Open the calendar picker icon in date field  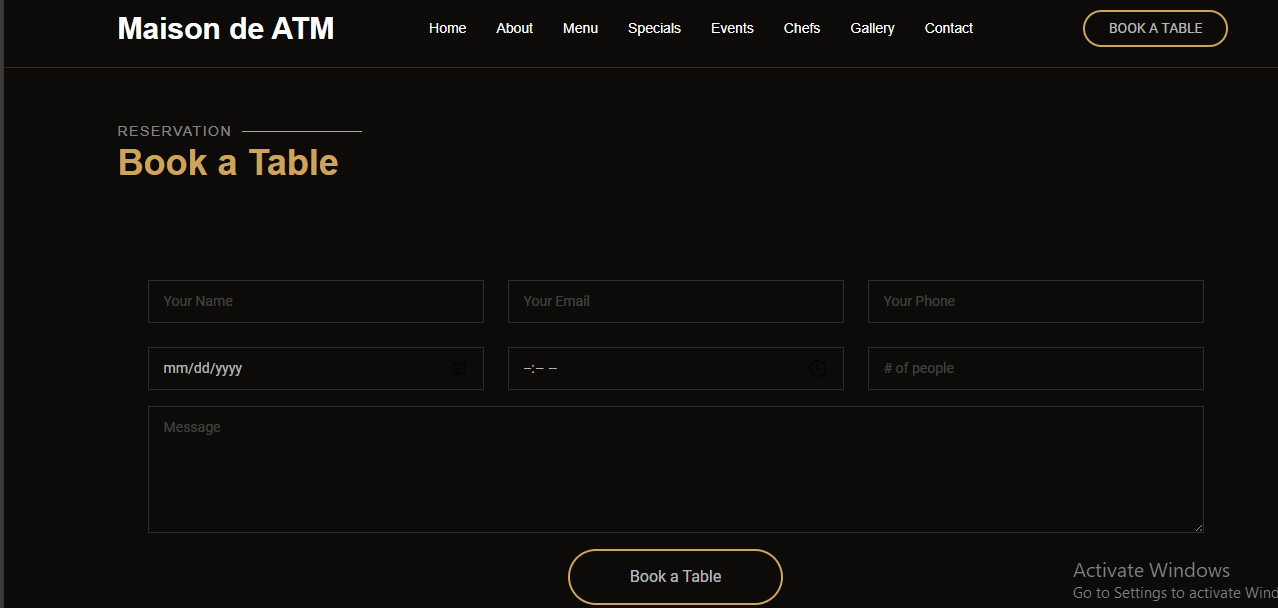pos(459,368)
